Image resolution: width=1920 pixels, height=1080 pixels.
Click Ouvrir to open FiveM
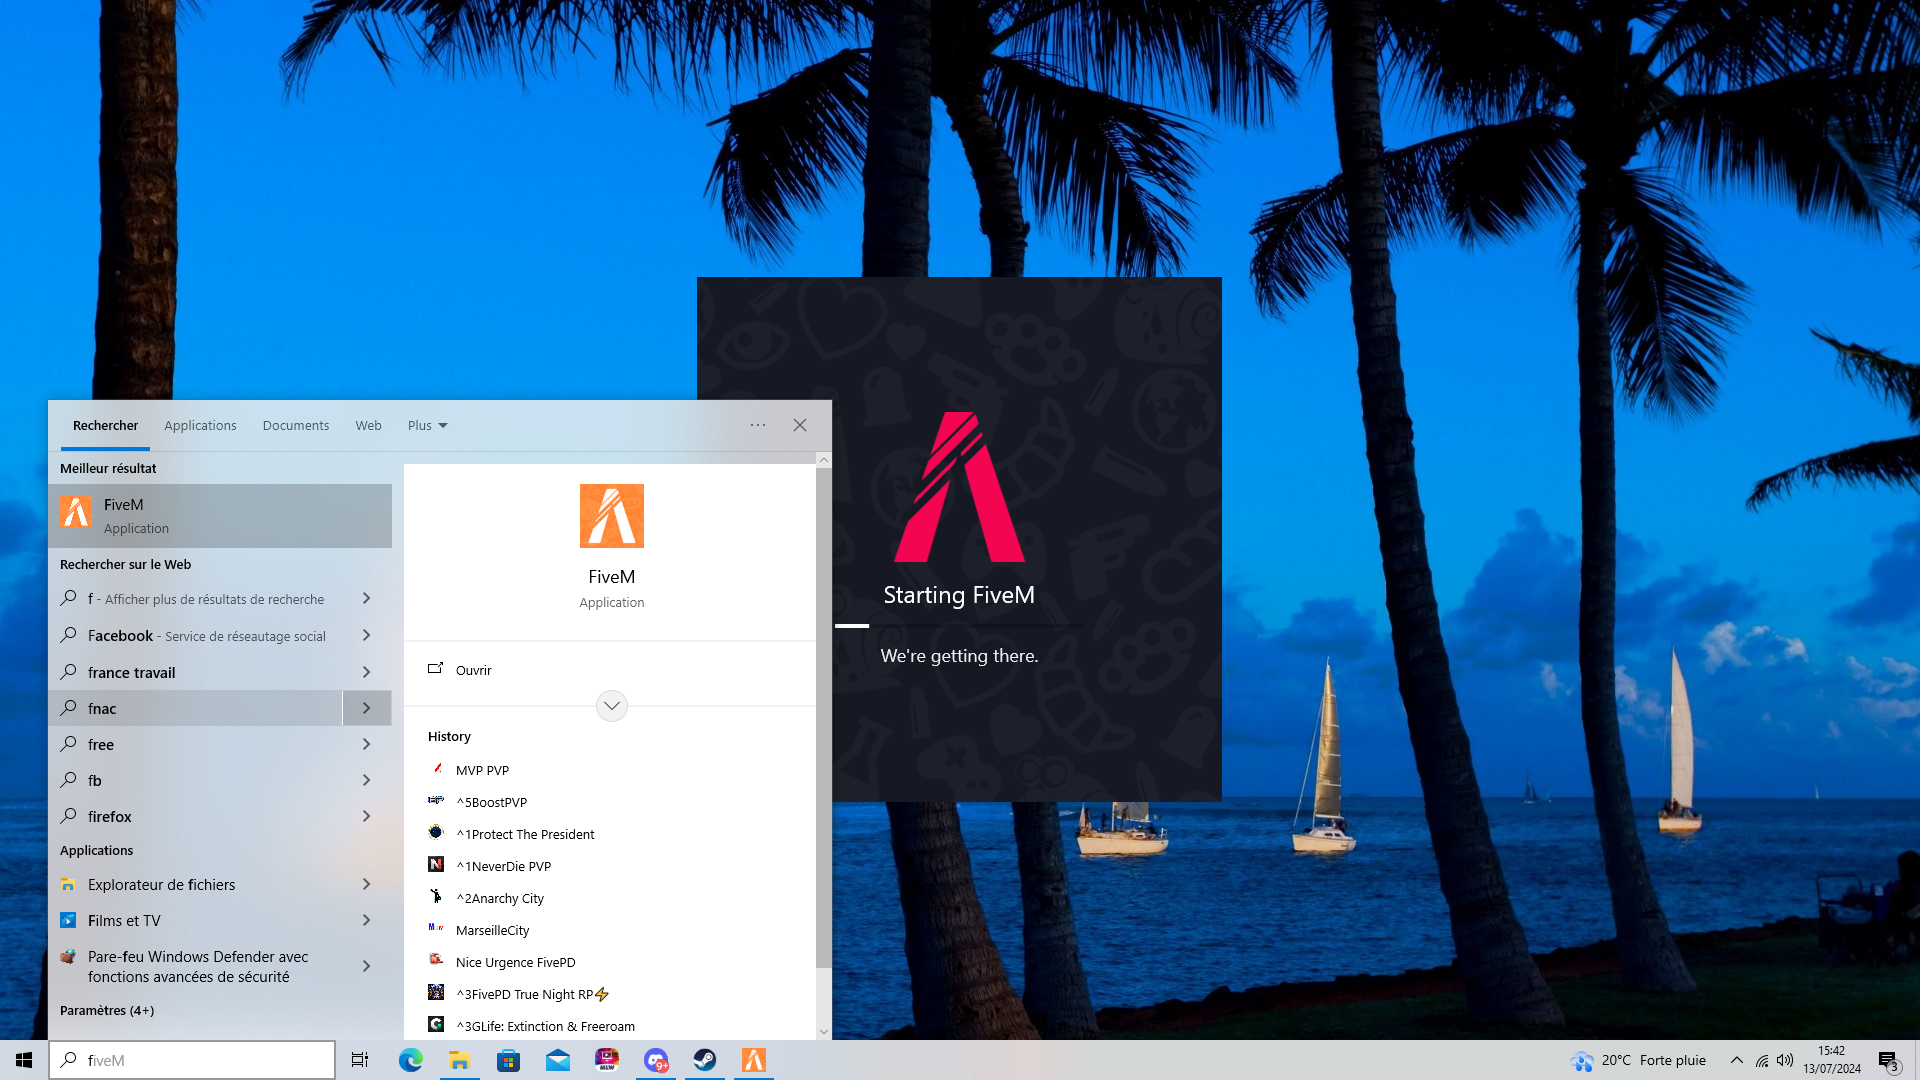473,670
